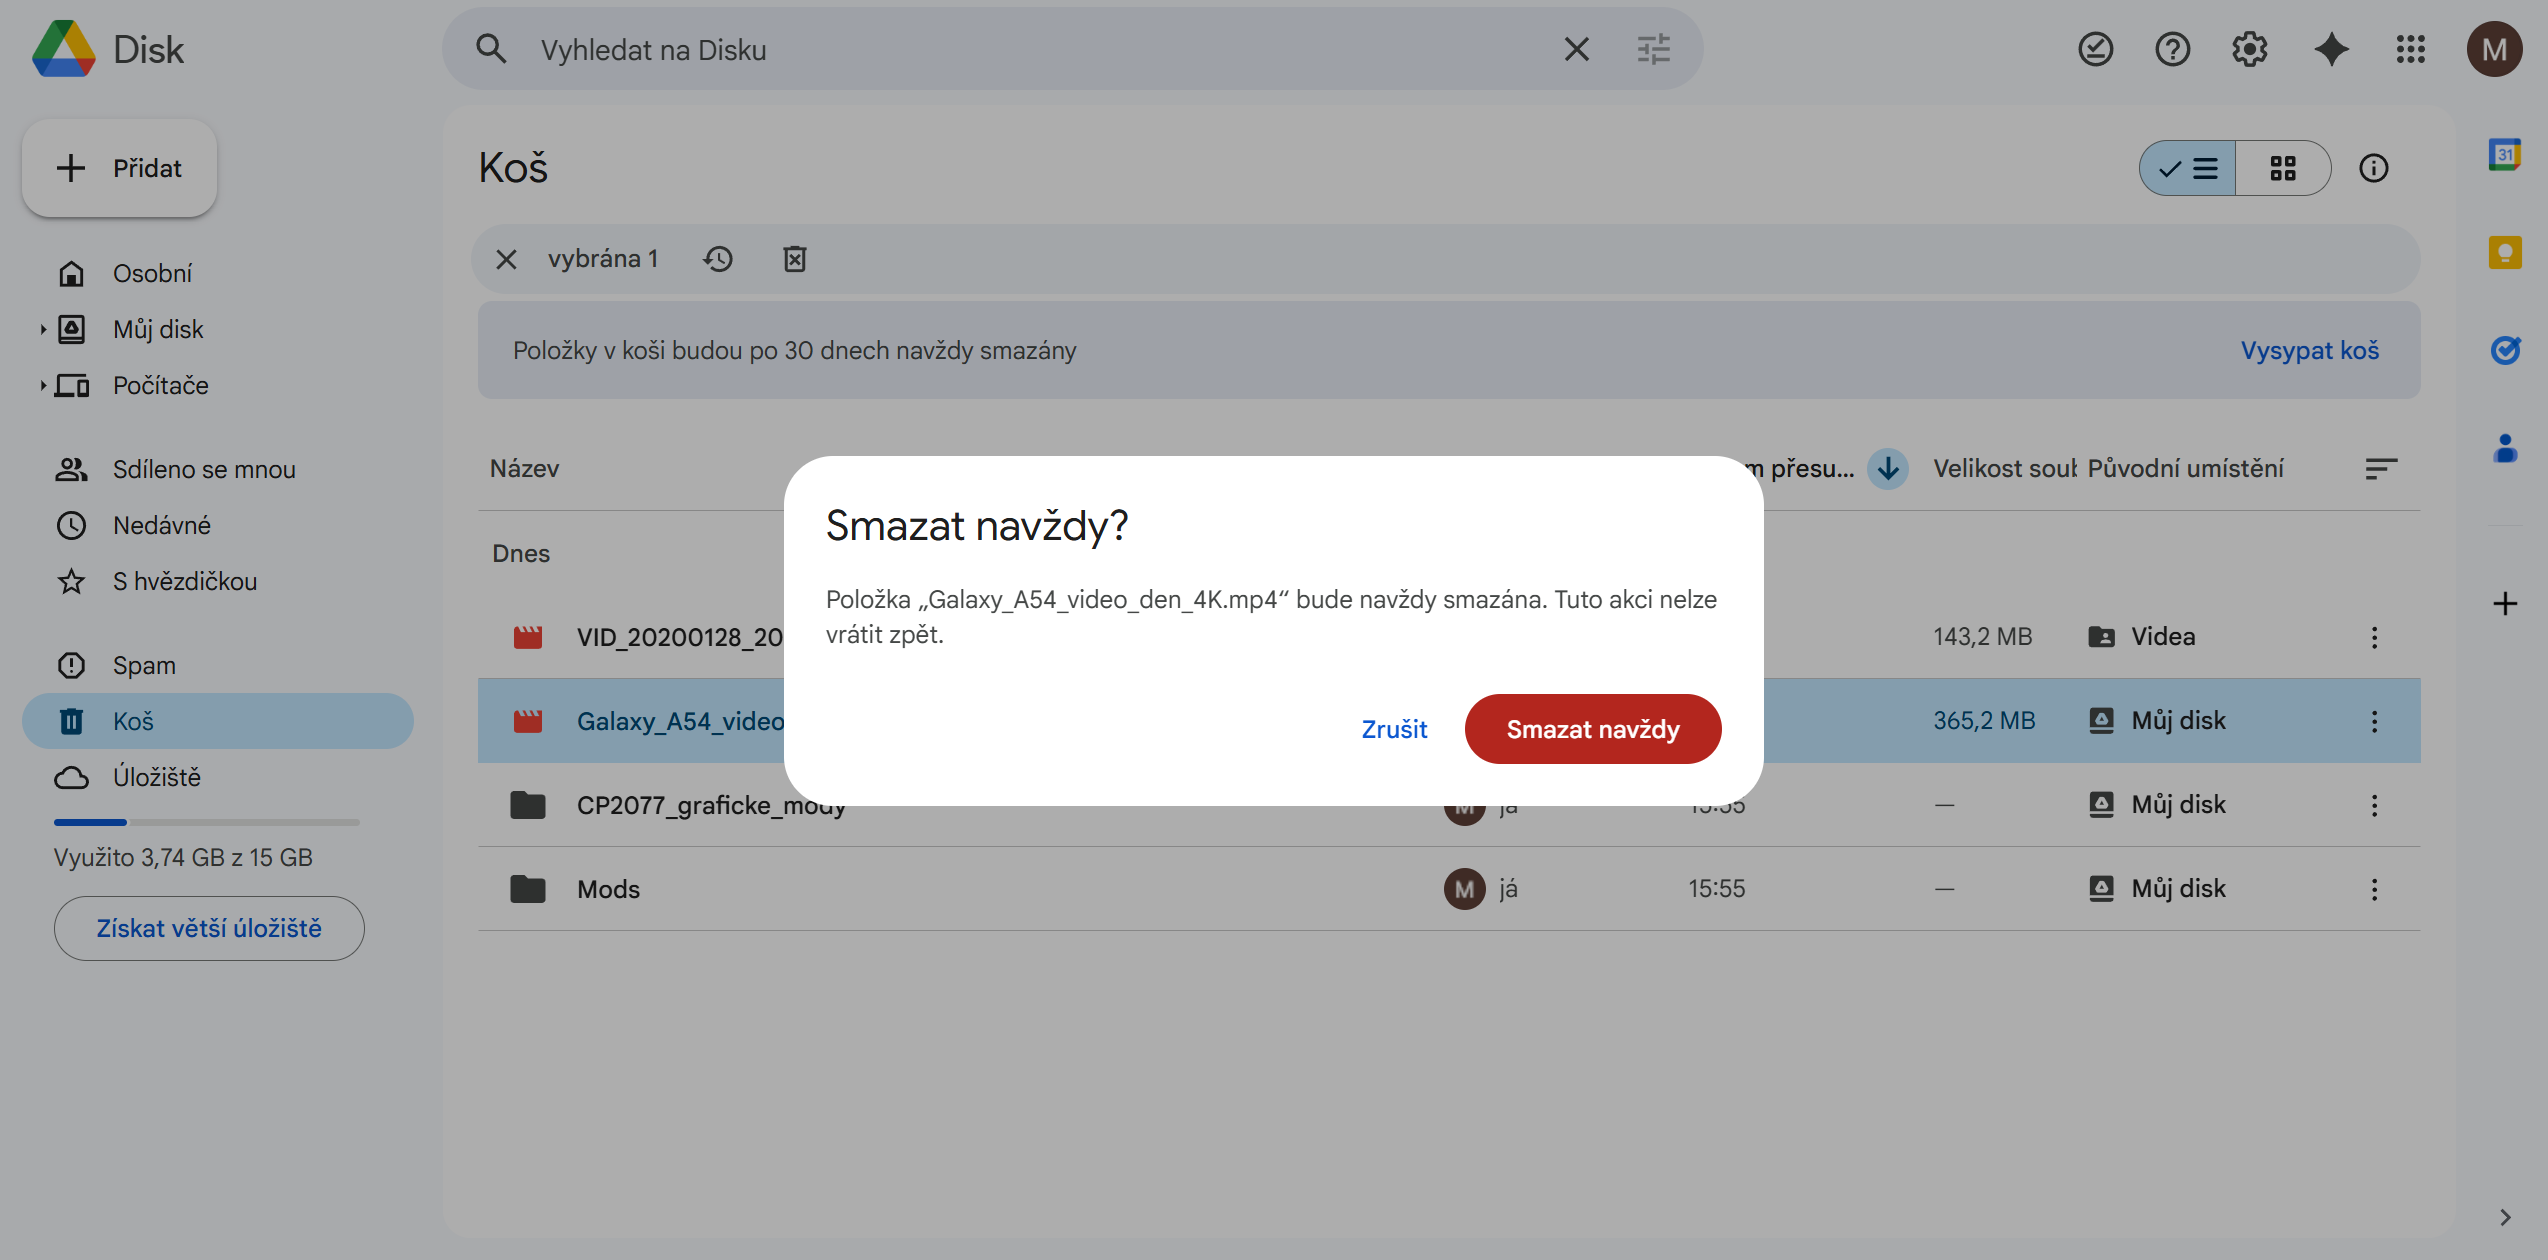Open advanced search filter options
The height and width of the screenshot is (1260, 2548).
[1653, 49]
